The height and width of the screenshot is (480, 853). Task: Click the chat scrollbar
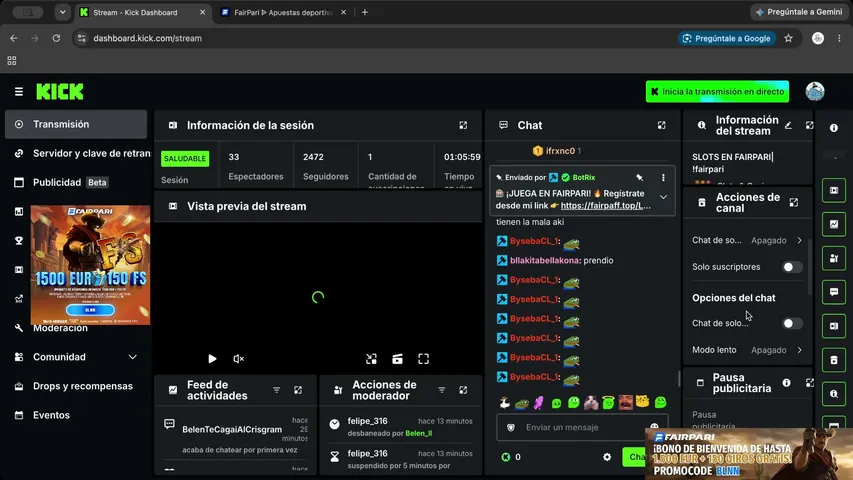[678, 378]
